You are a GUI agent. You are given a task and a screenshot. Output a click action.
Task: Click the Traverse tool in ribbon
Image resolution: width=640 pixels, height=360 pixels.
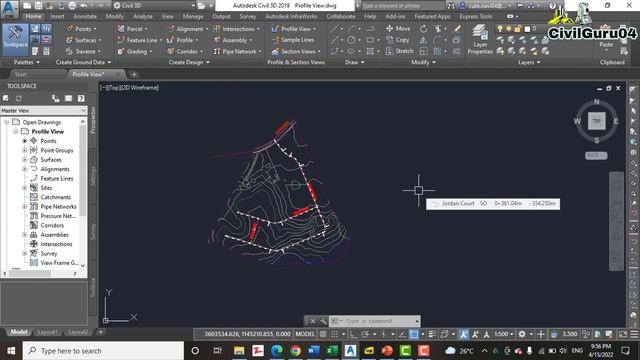[83, 51]
